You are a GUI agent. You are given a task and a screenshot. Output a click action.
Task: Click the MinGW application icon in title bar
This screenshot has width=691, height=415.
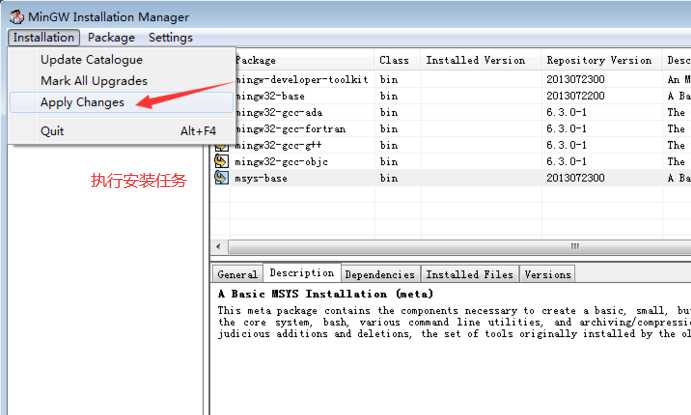click(16, 17)
